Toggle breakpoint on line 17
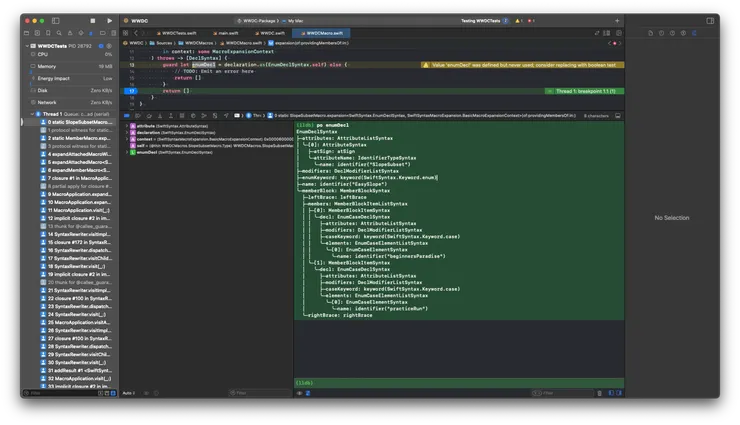 click(x=132, y=90)
